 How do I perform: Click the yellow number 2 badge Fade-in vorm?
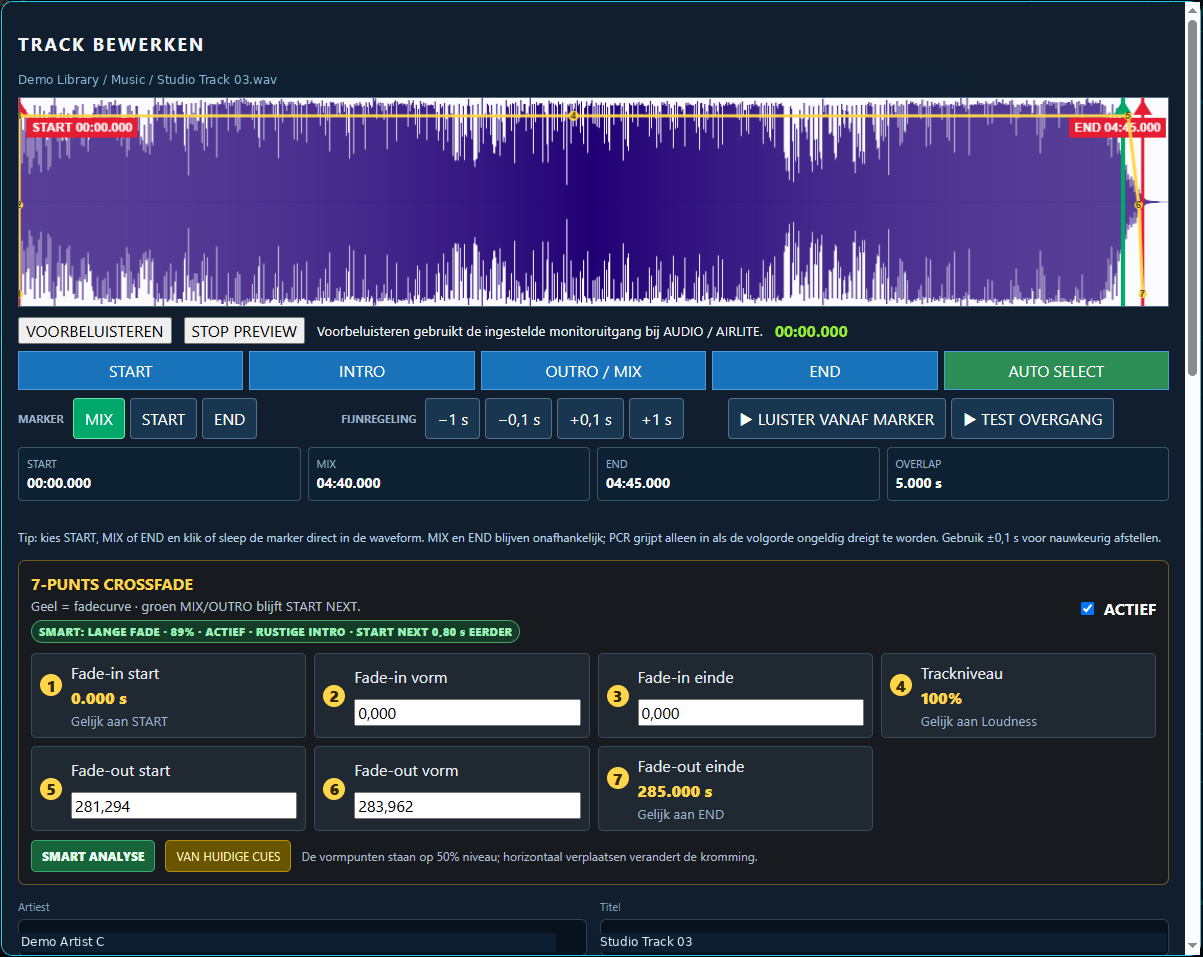coord(334,697)
